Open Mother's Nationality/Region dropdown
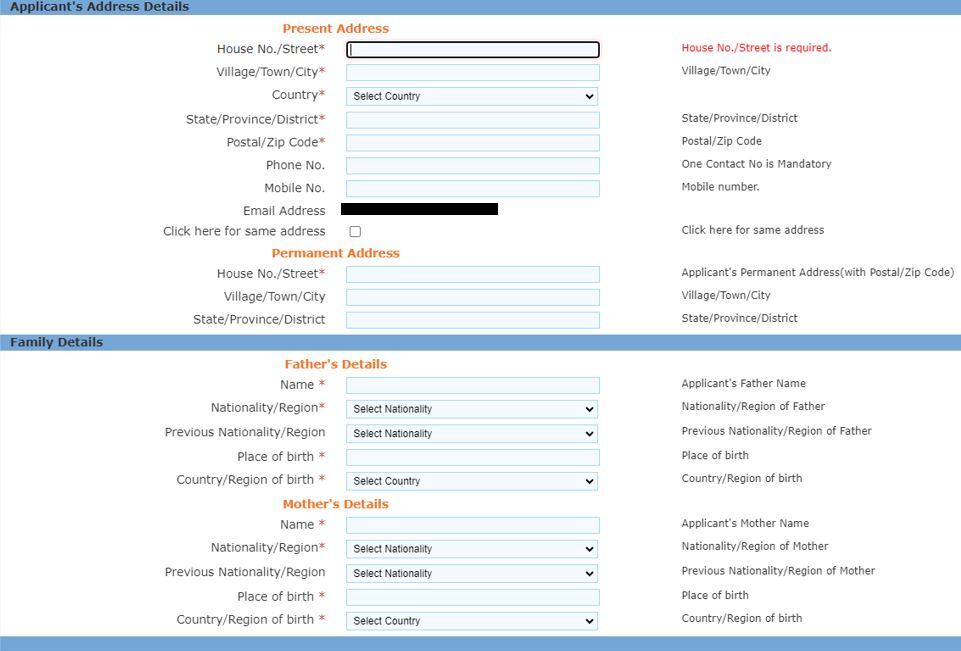The image size is (961, 651). point(472,549)
